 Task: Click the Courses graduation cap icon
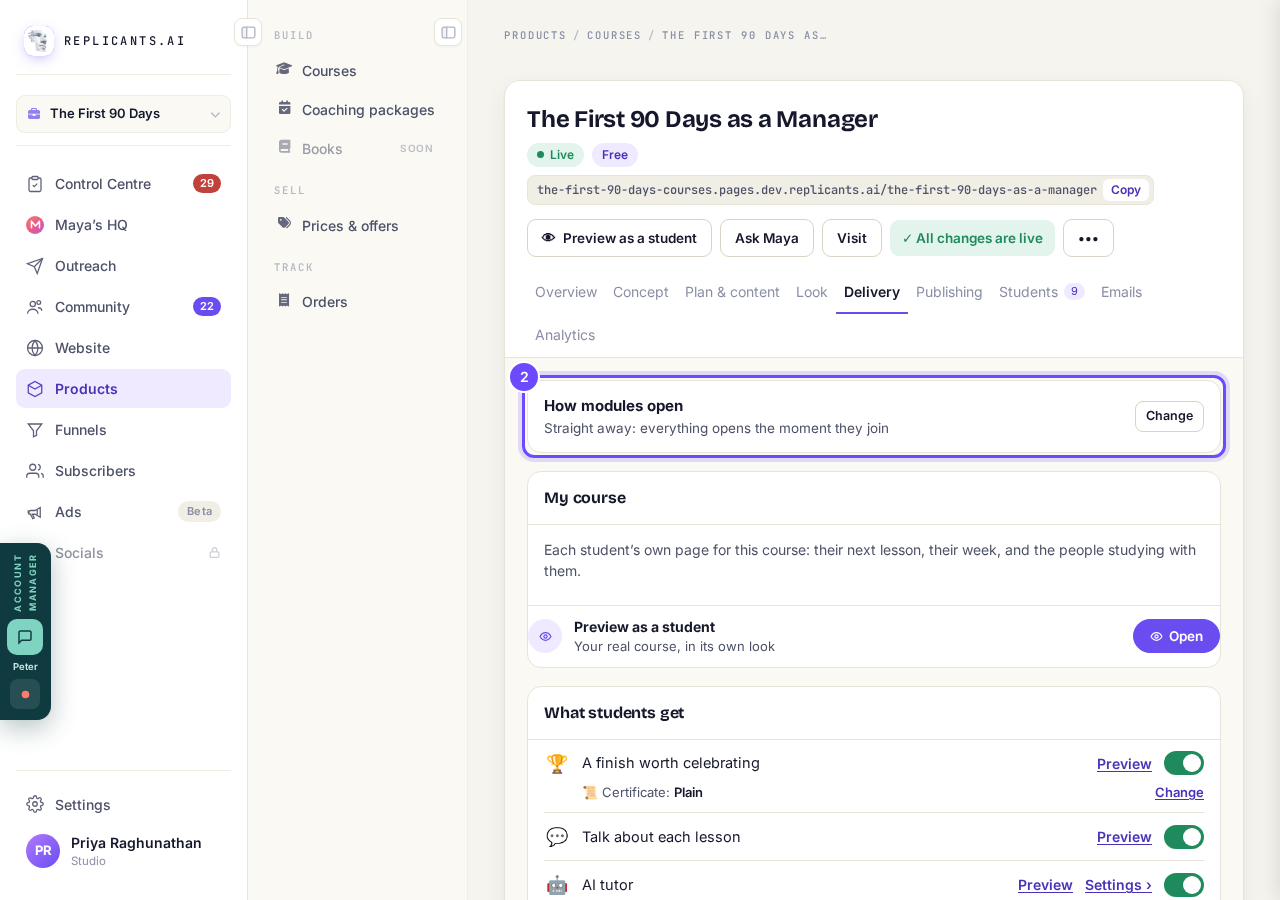(284, 70)
